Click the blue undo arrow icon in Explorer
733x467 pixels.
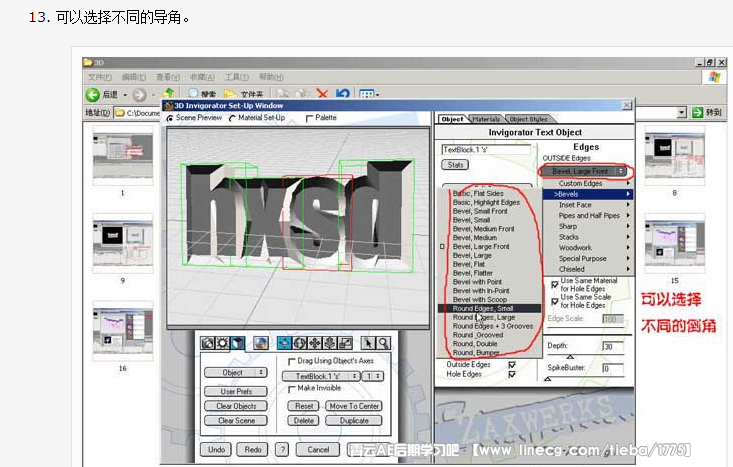(x=343, y=93)
